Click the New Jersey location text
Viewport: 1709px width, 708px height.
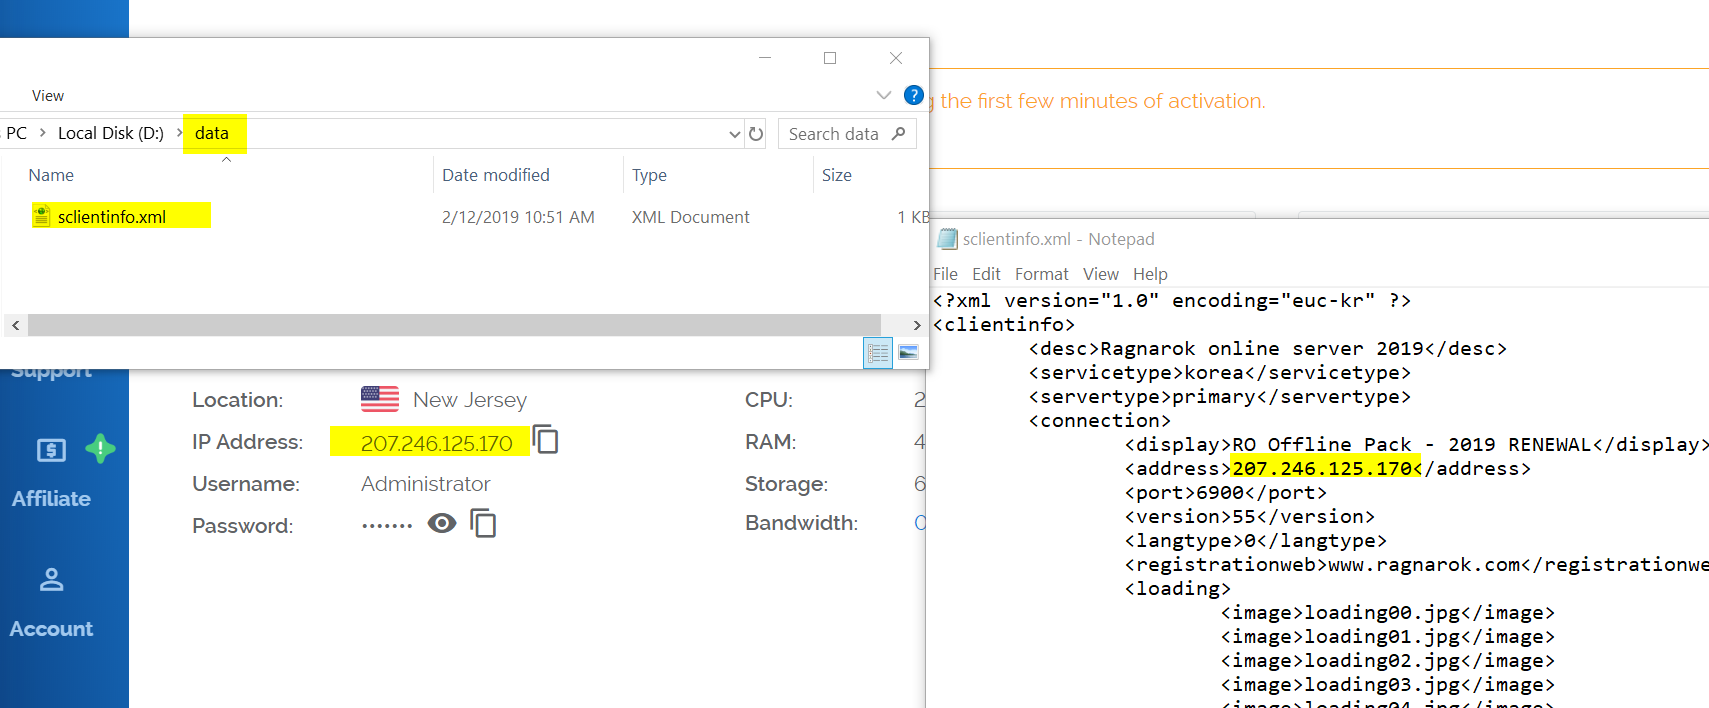tap(470, 400)
